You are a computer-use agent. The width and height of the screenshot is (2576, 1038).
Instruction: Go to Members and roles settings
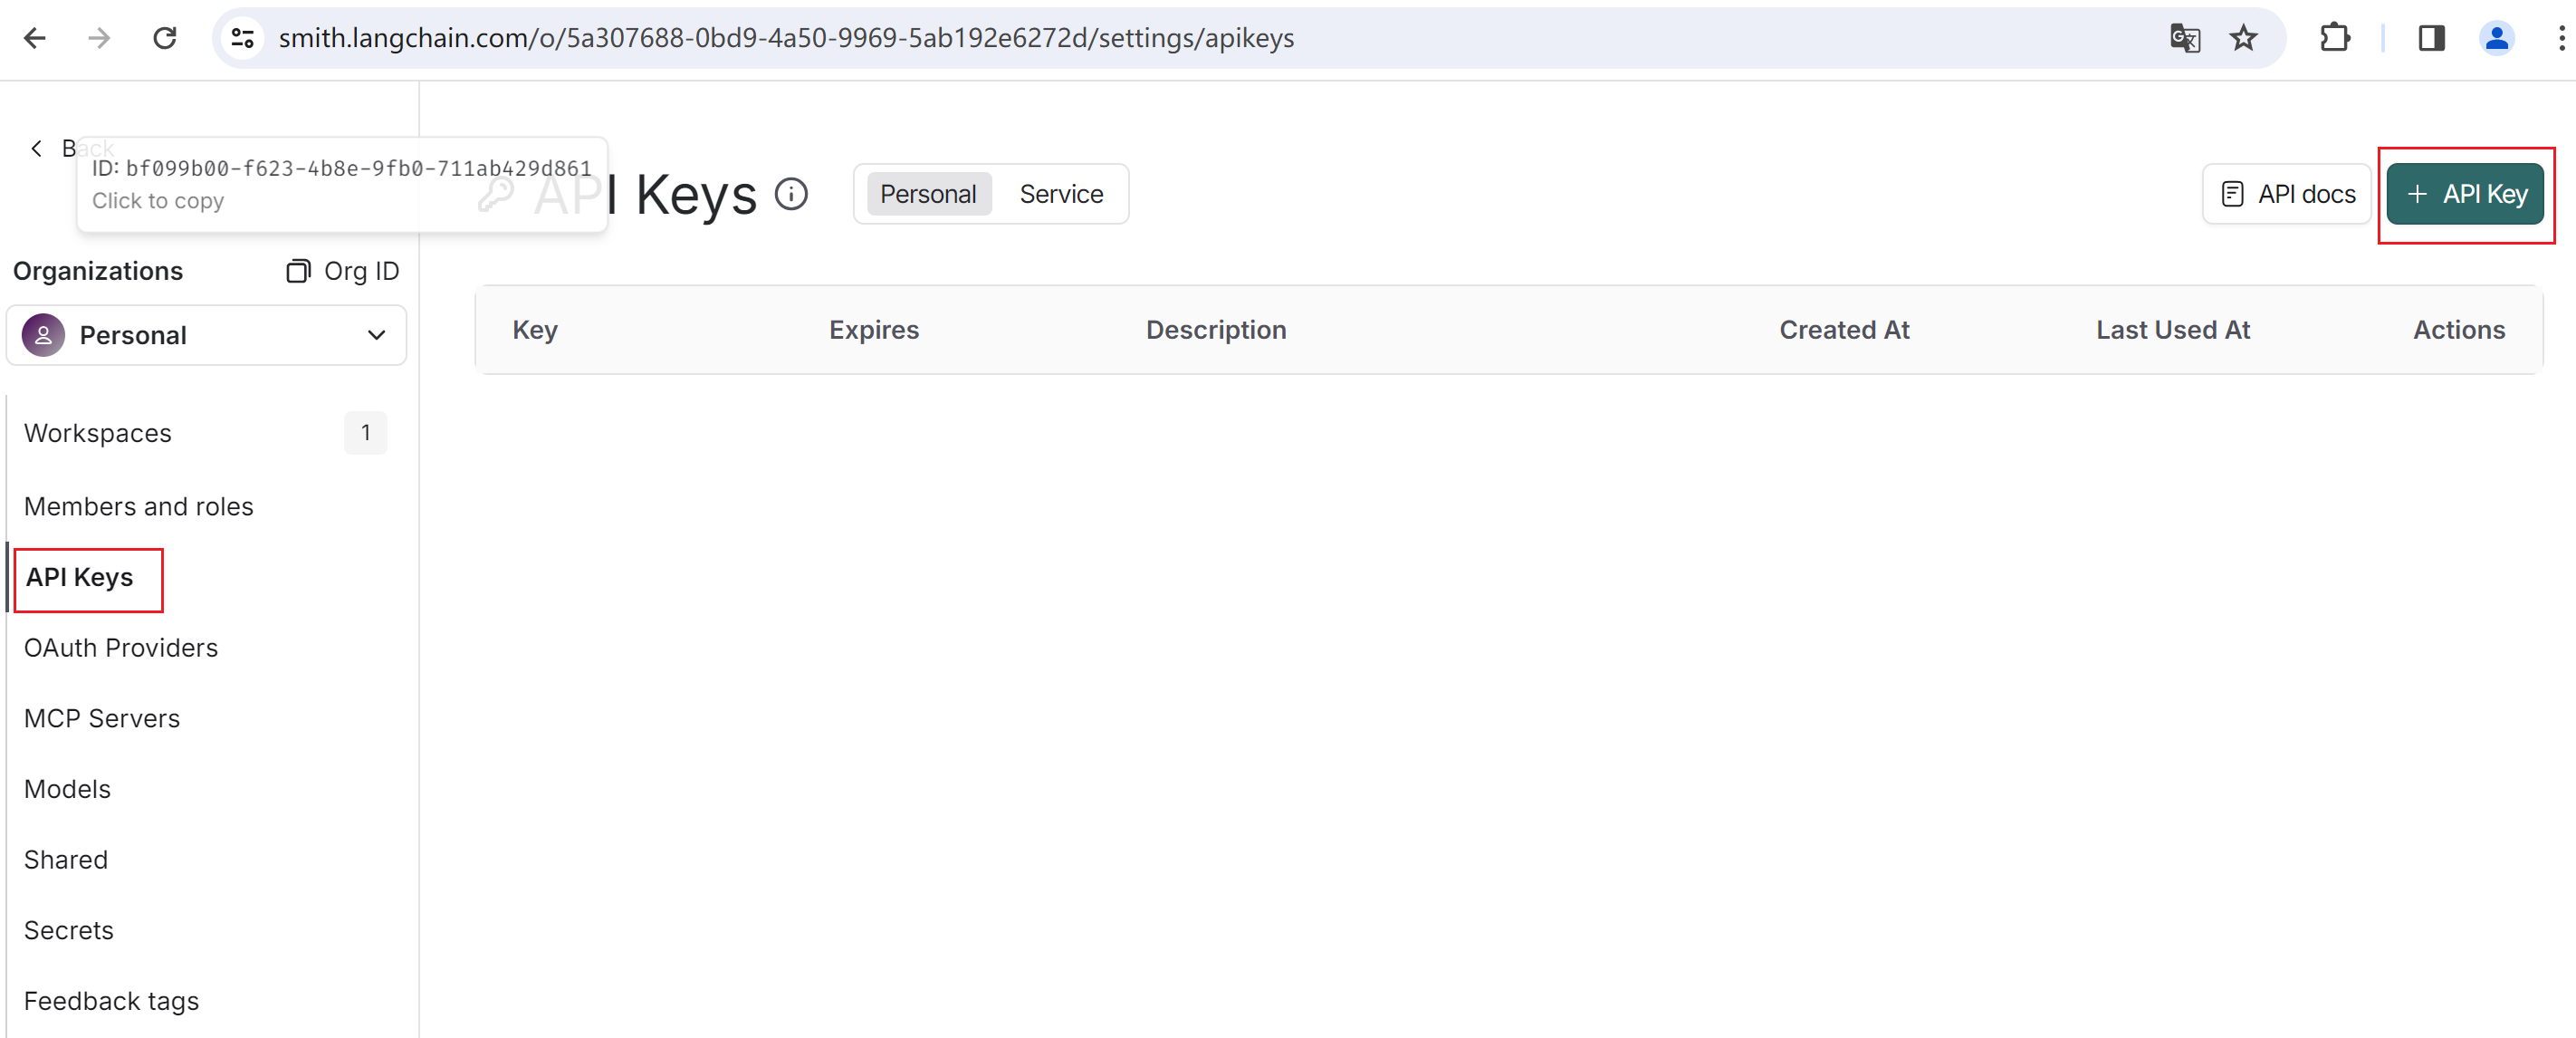139,506
